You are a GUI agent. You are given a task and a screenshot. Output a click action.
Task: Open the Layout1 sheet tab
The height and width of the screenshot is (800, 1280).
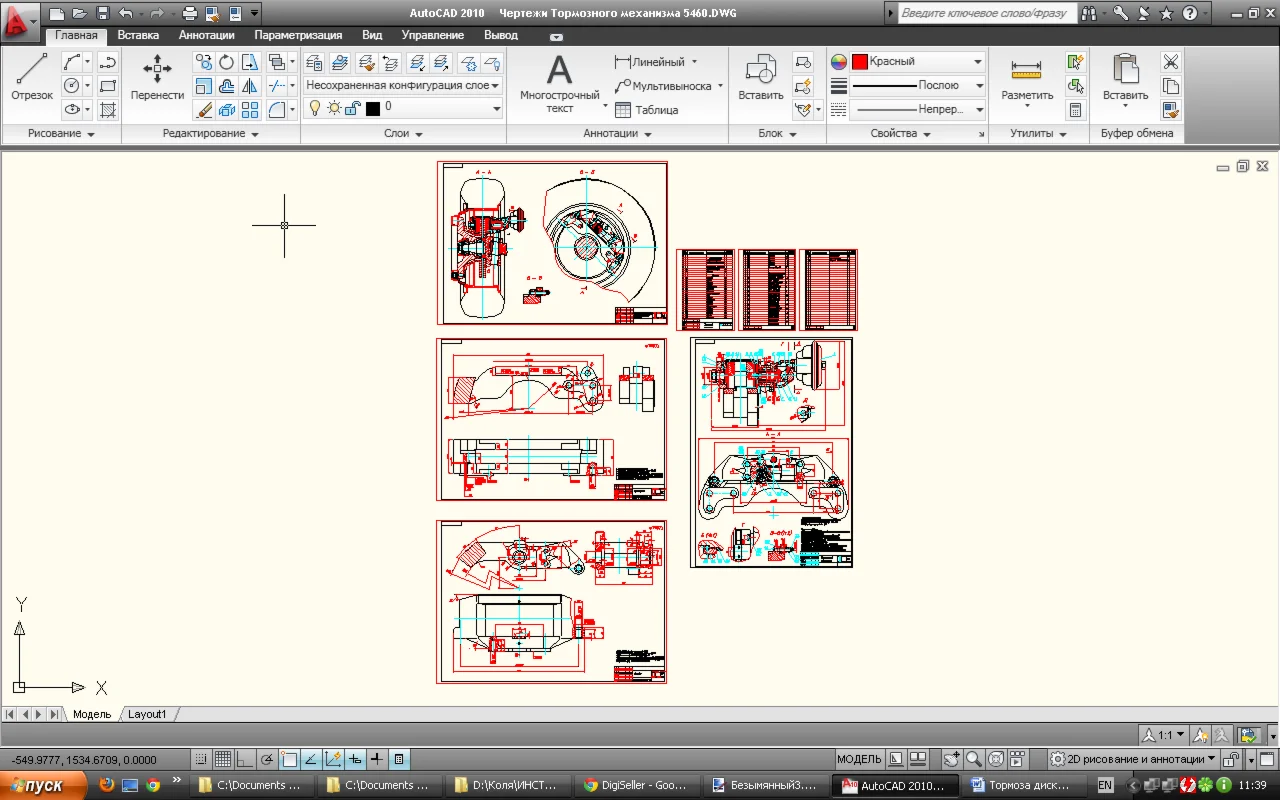point(147,714)
